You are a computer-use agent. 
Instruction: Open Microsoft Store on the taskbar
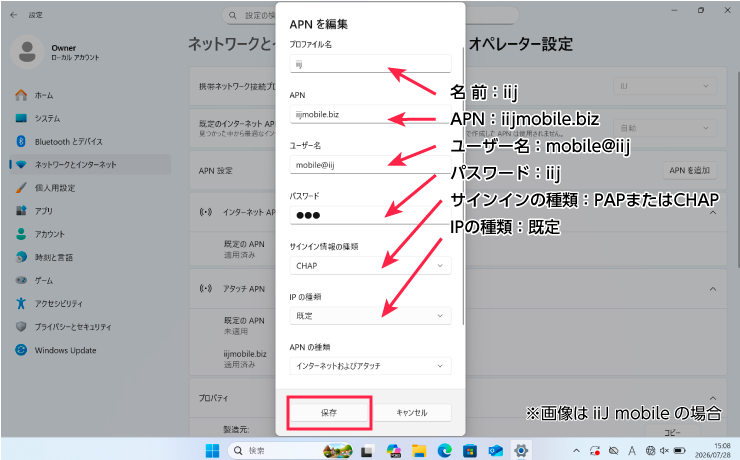pyautogui.click(x=470, y=451)
